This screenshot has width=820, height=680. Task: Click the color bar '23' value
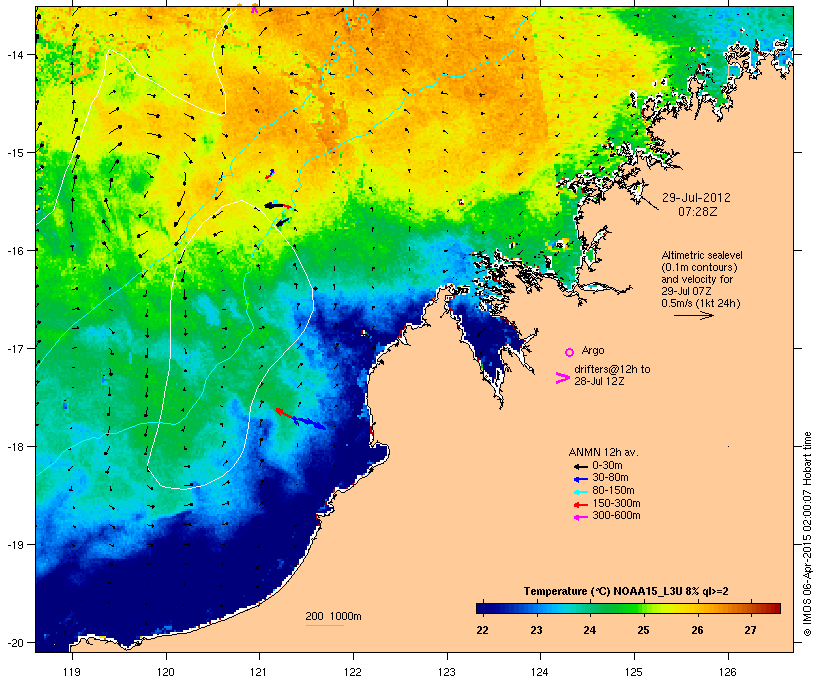coord(537,630)
